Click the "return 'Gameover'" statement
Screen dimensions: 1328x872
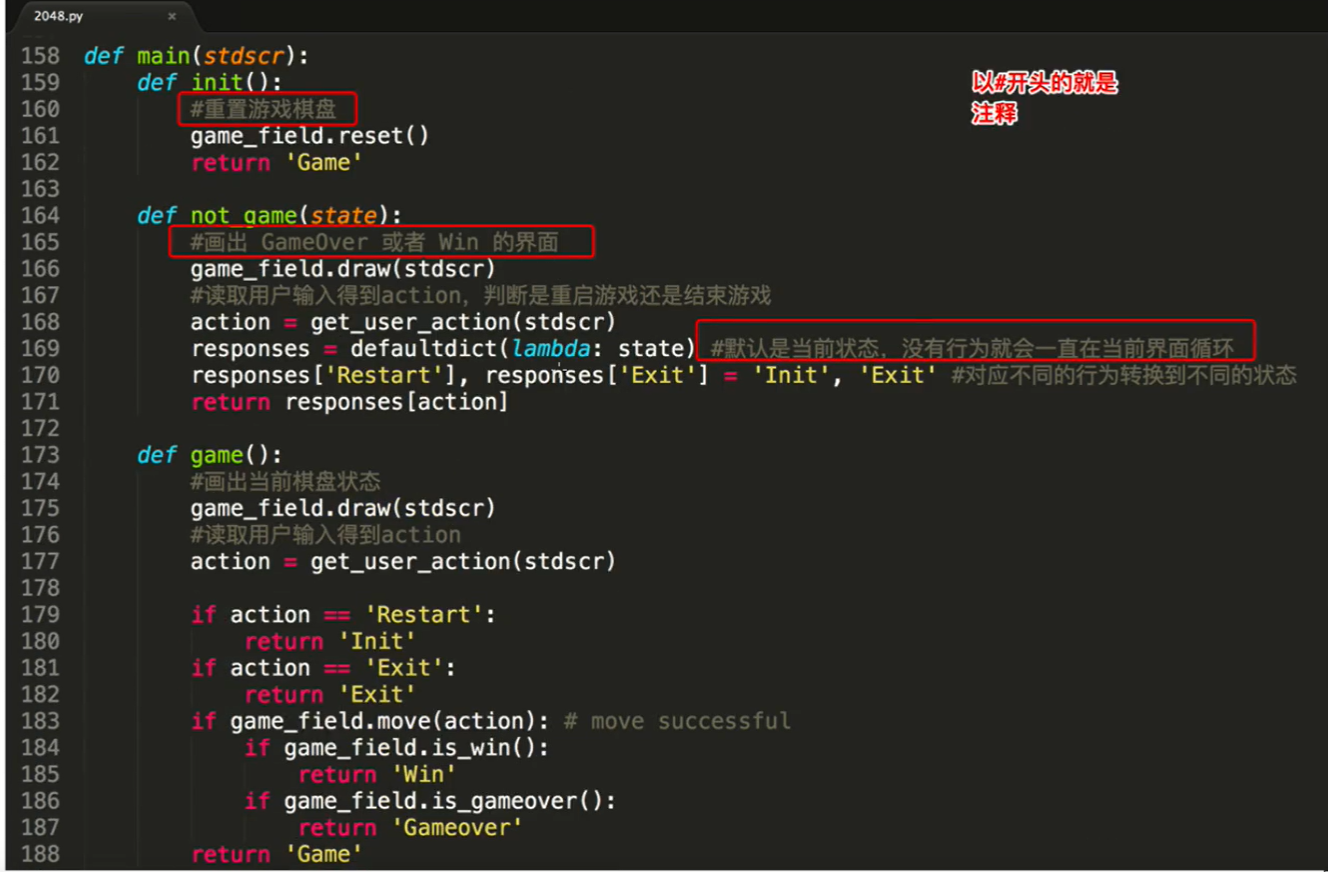tap(410, 828)
